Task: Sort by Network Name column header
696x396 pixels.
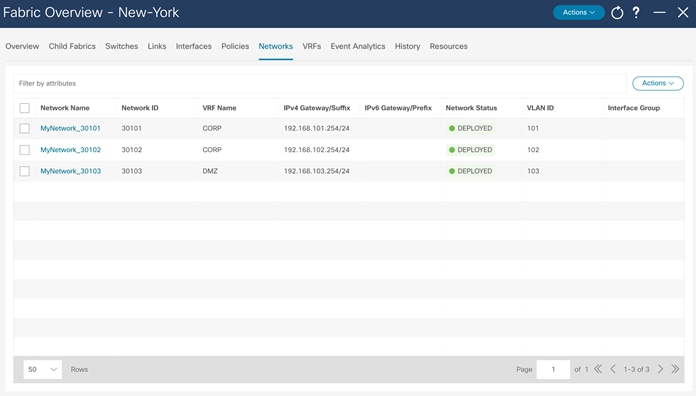Action: pyautogui.click(x=65, y=108)
